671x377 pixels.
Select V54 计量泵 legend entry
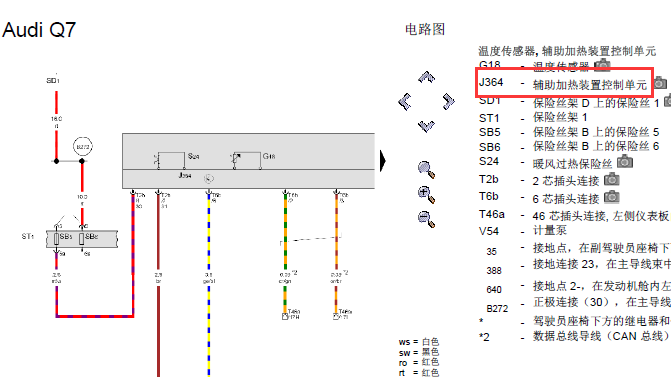[x=523, y=231]
